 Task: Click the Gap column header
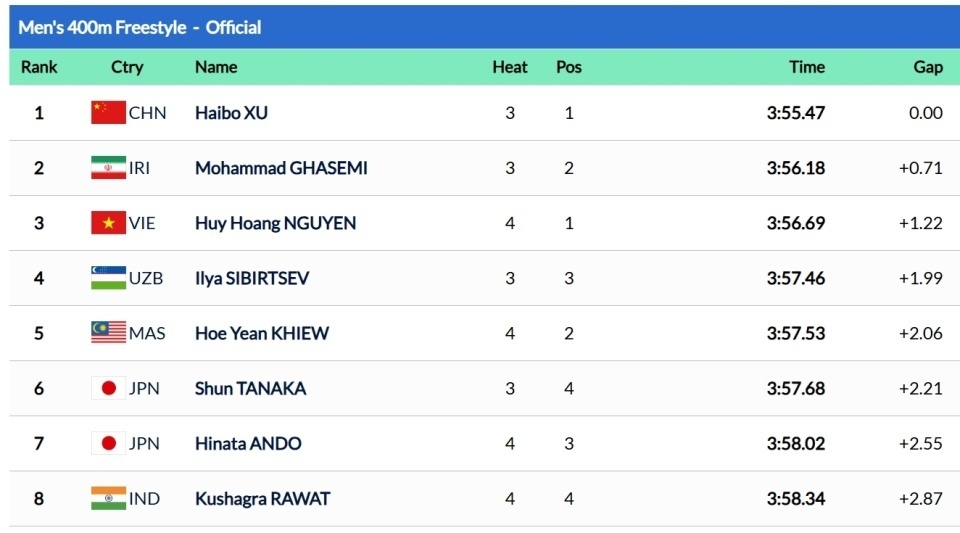(x=928, y=67)
